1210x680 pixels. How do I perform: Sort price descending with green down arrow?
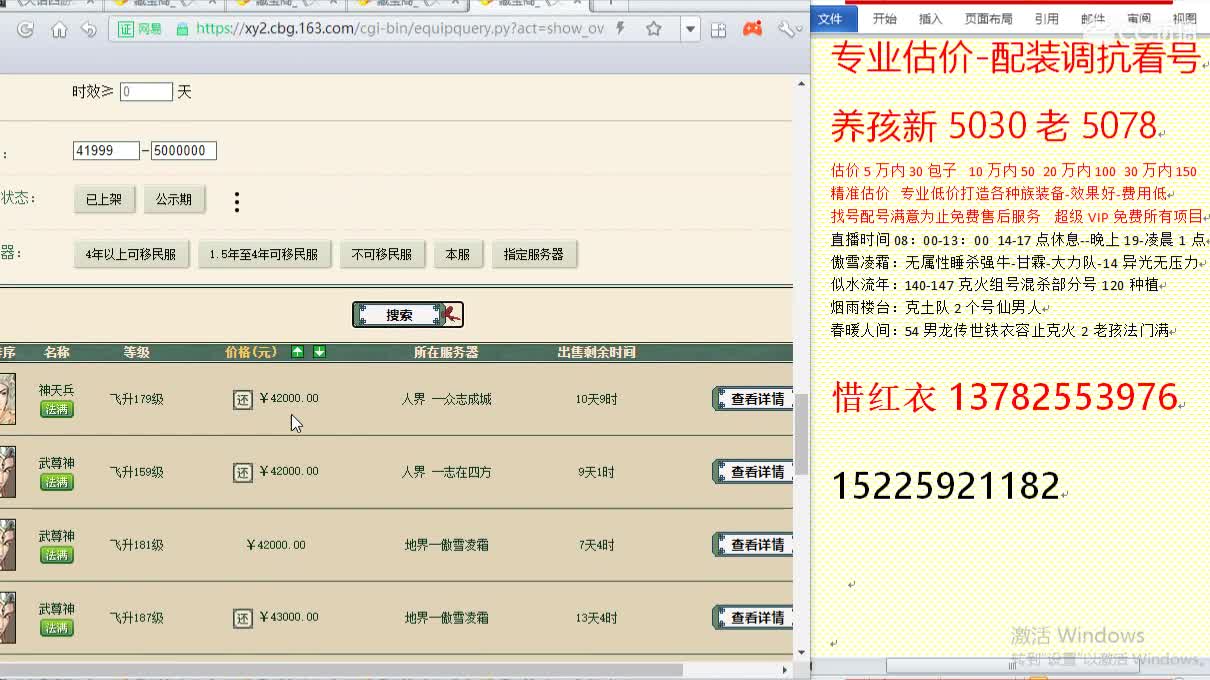coord(319,352)
